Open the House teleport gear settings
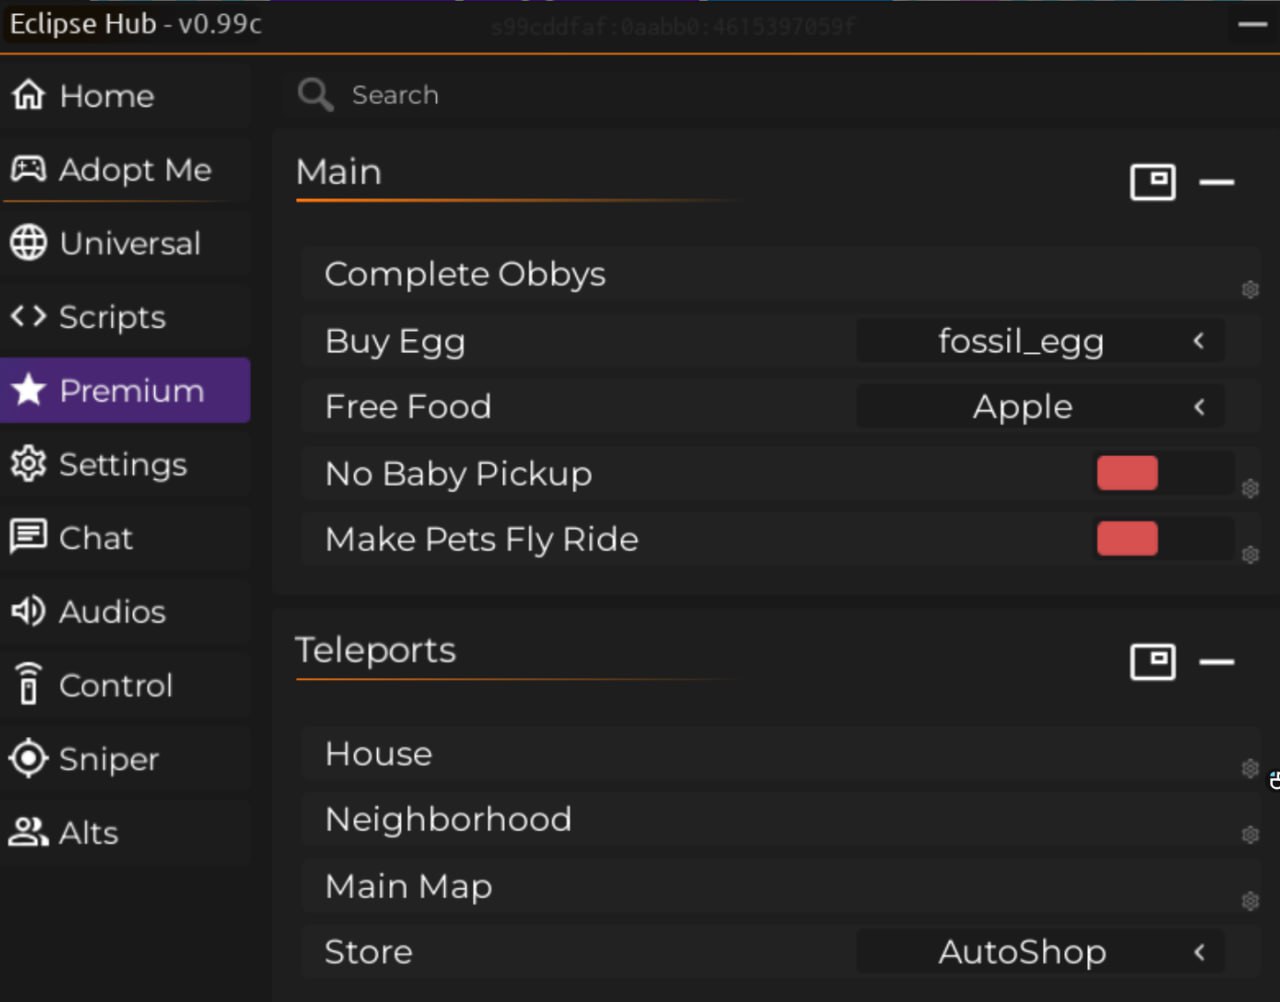This screenshot has width=1280, height=1002. 1250,768
